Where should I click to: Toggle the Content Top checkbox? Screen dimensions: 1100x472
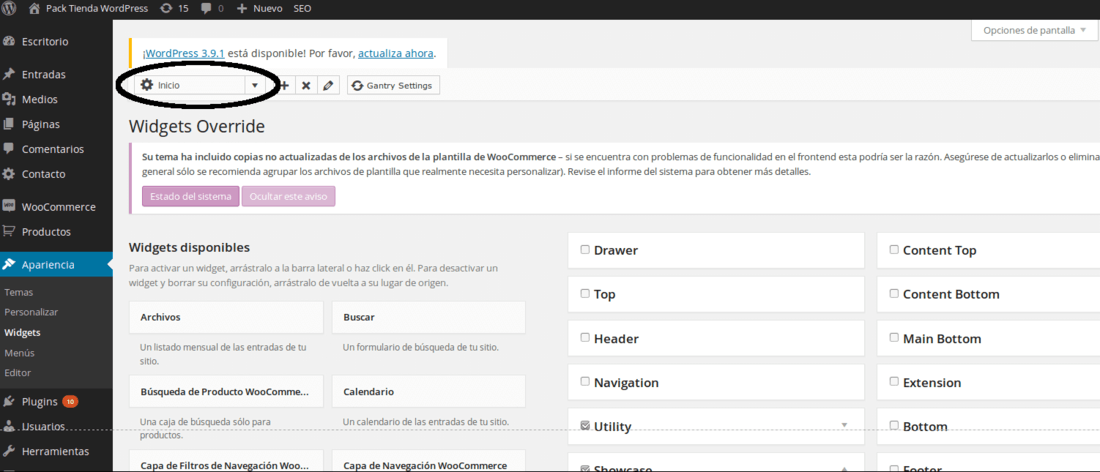click(x=894, y=249)
